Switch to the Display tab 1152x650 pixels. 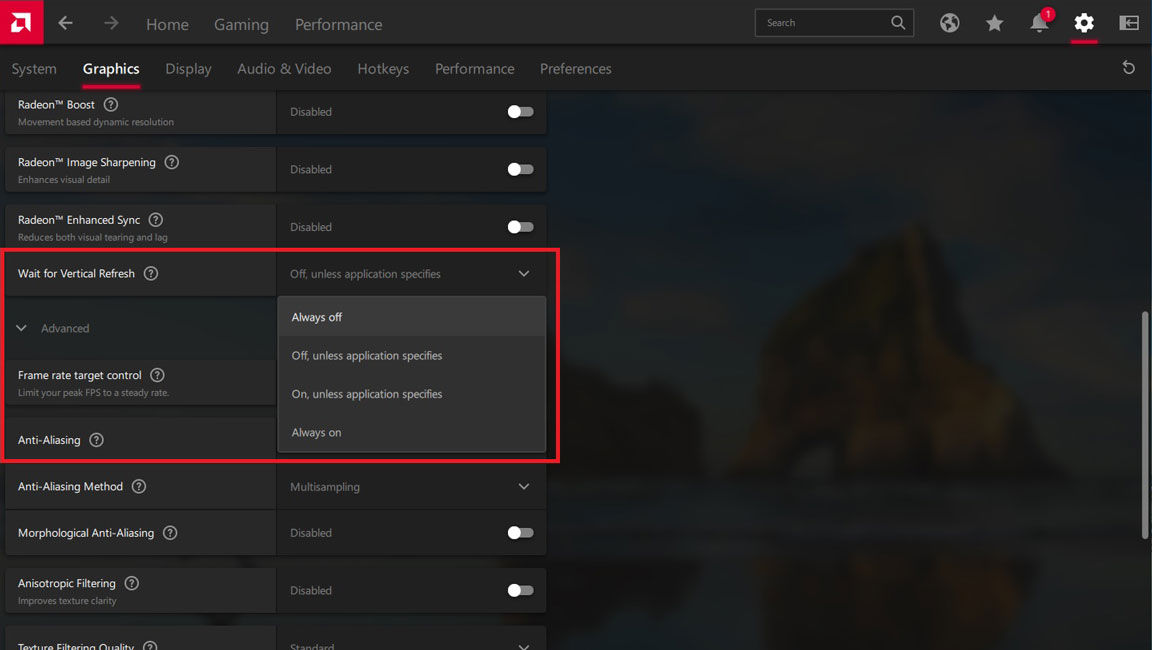pyautogui.click(x=188, y=69)
